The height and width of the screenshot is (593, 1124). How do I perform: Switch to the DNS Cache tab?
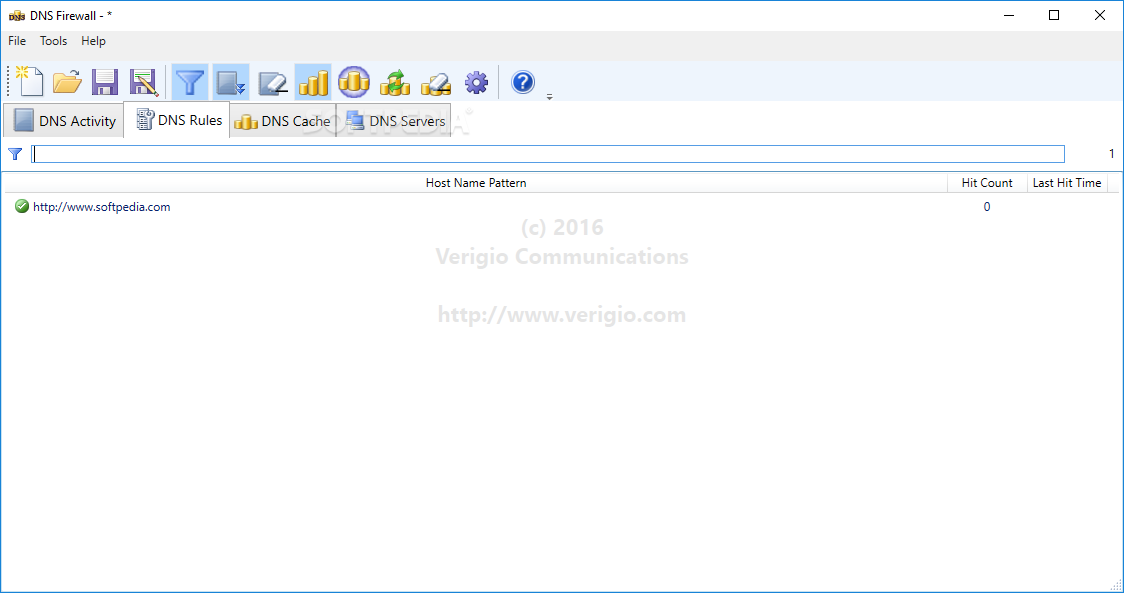pyautogui.click(x=283, y=120)
